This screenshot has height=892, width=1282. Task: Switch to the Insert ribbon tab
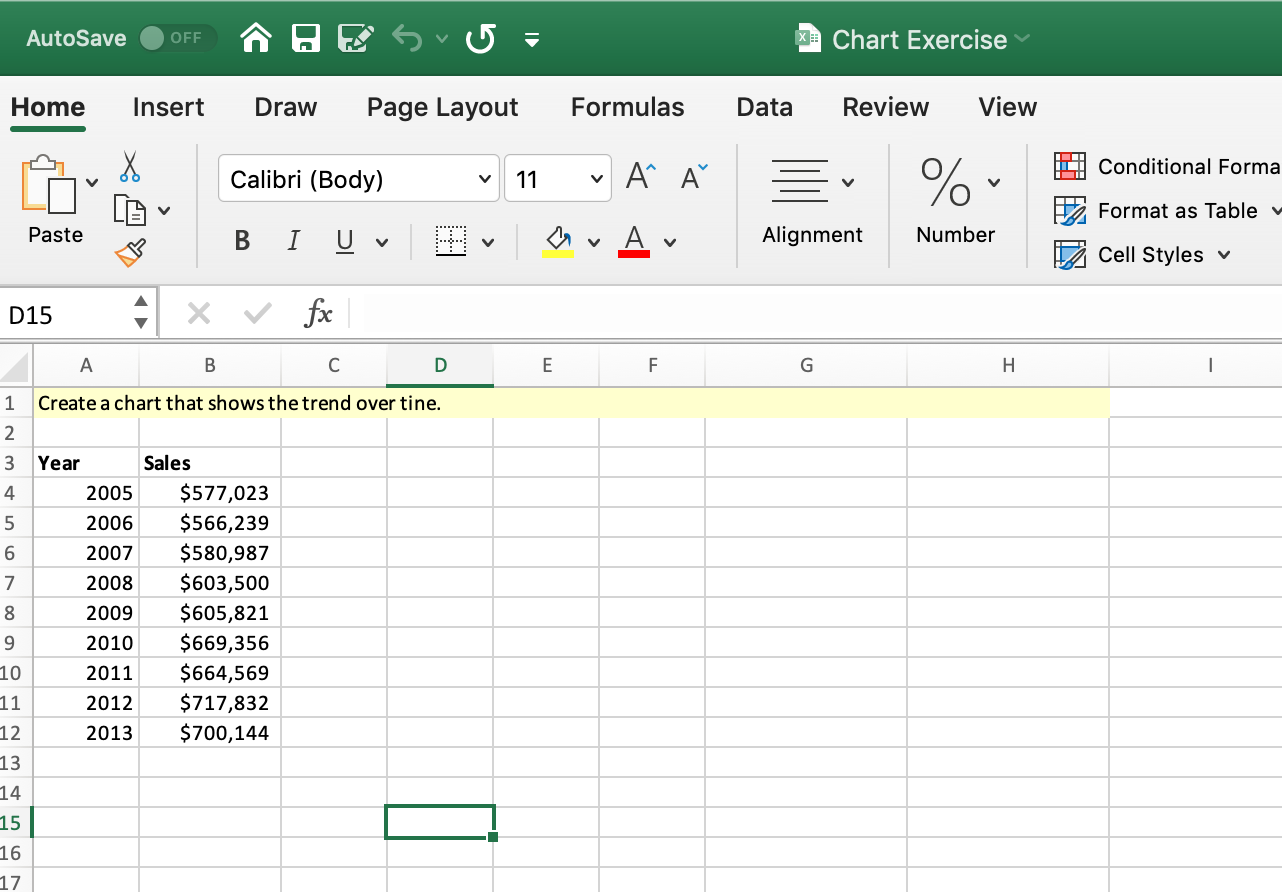tap(167, 107)
